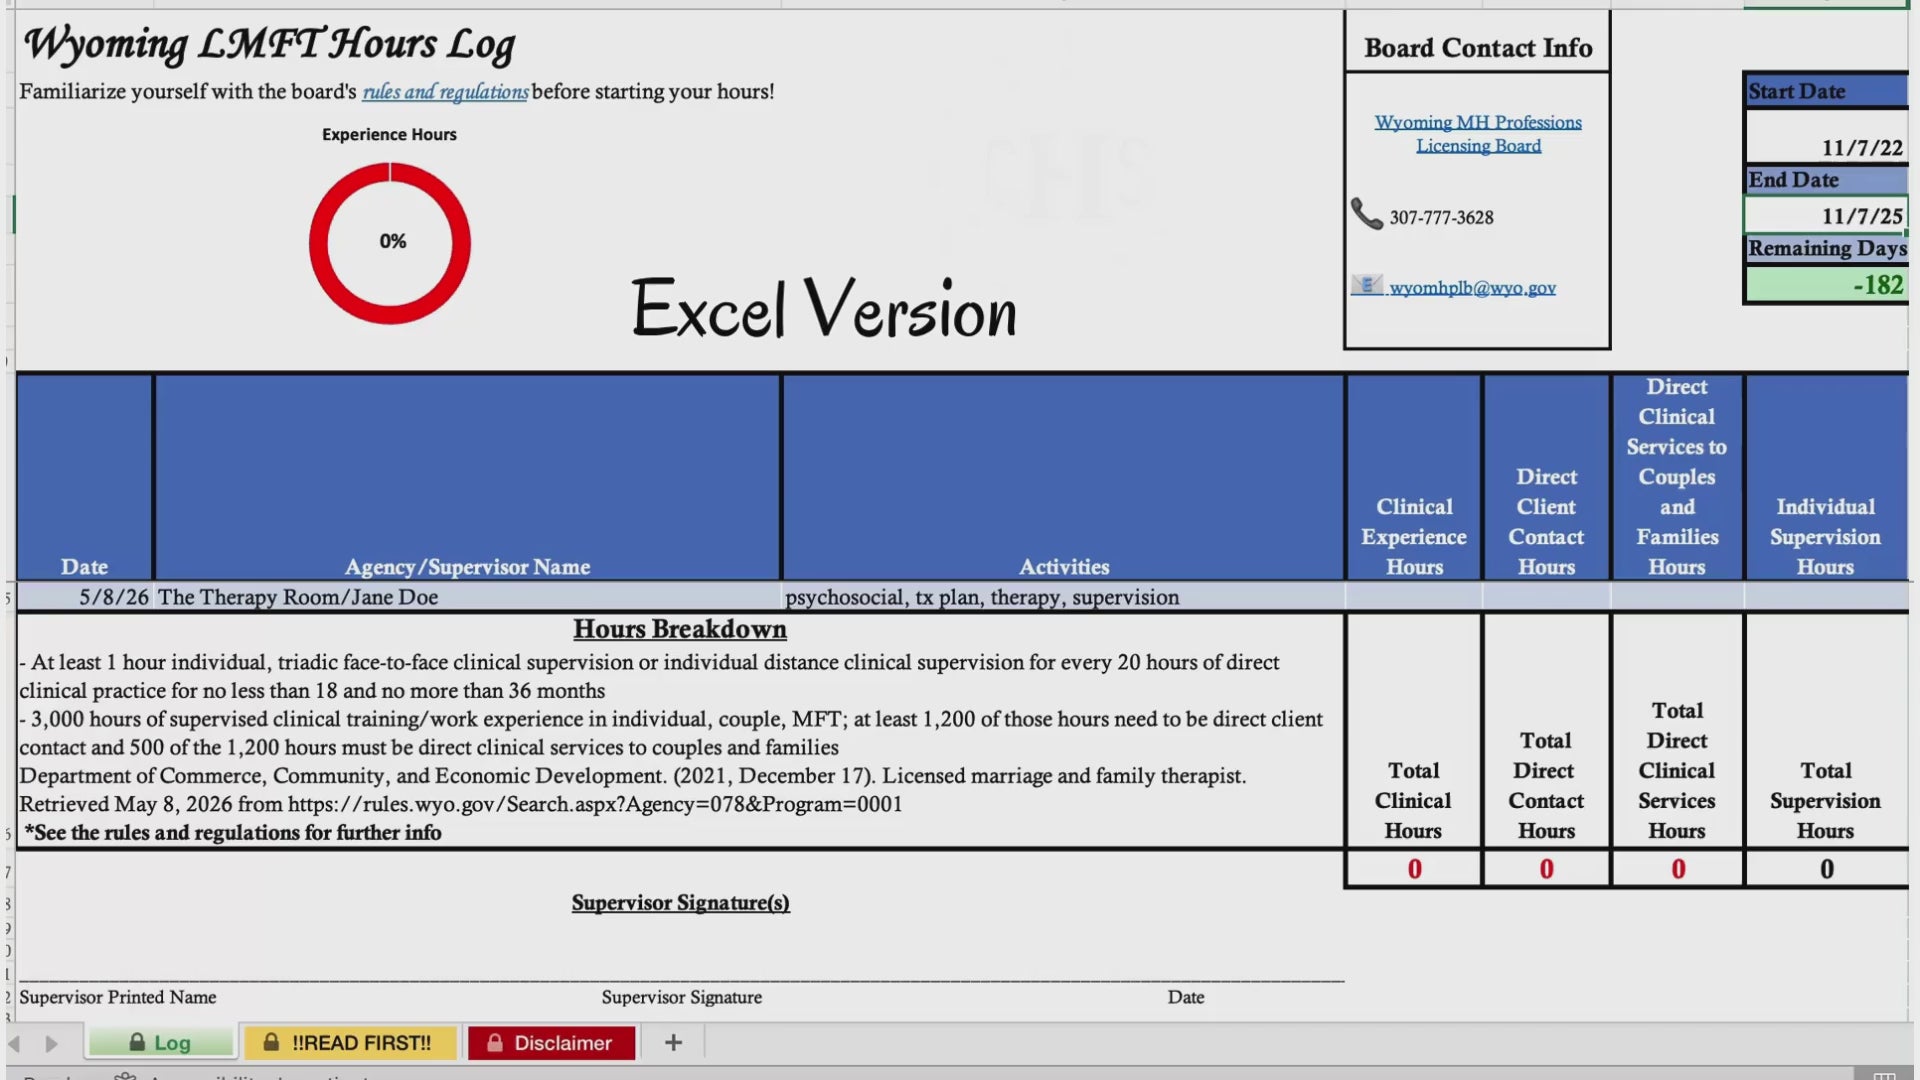This screenshot has height=1080, width=1920.
Task: Click the Activities column header
Action: (1064, 477)
